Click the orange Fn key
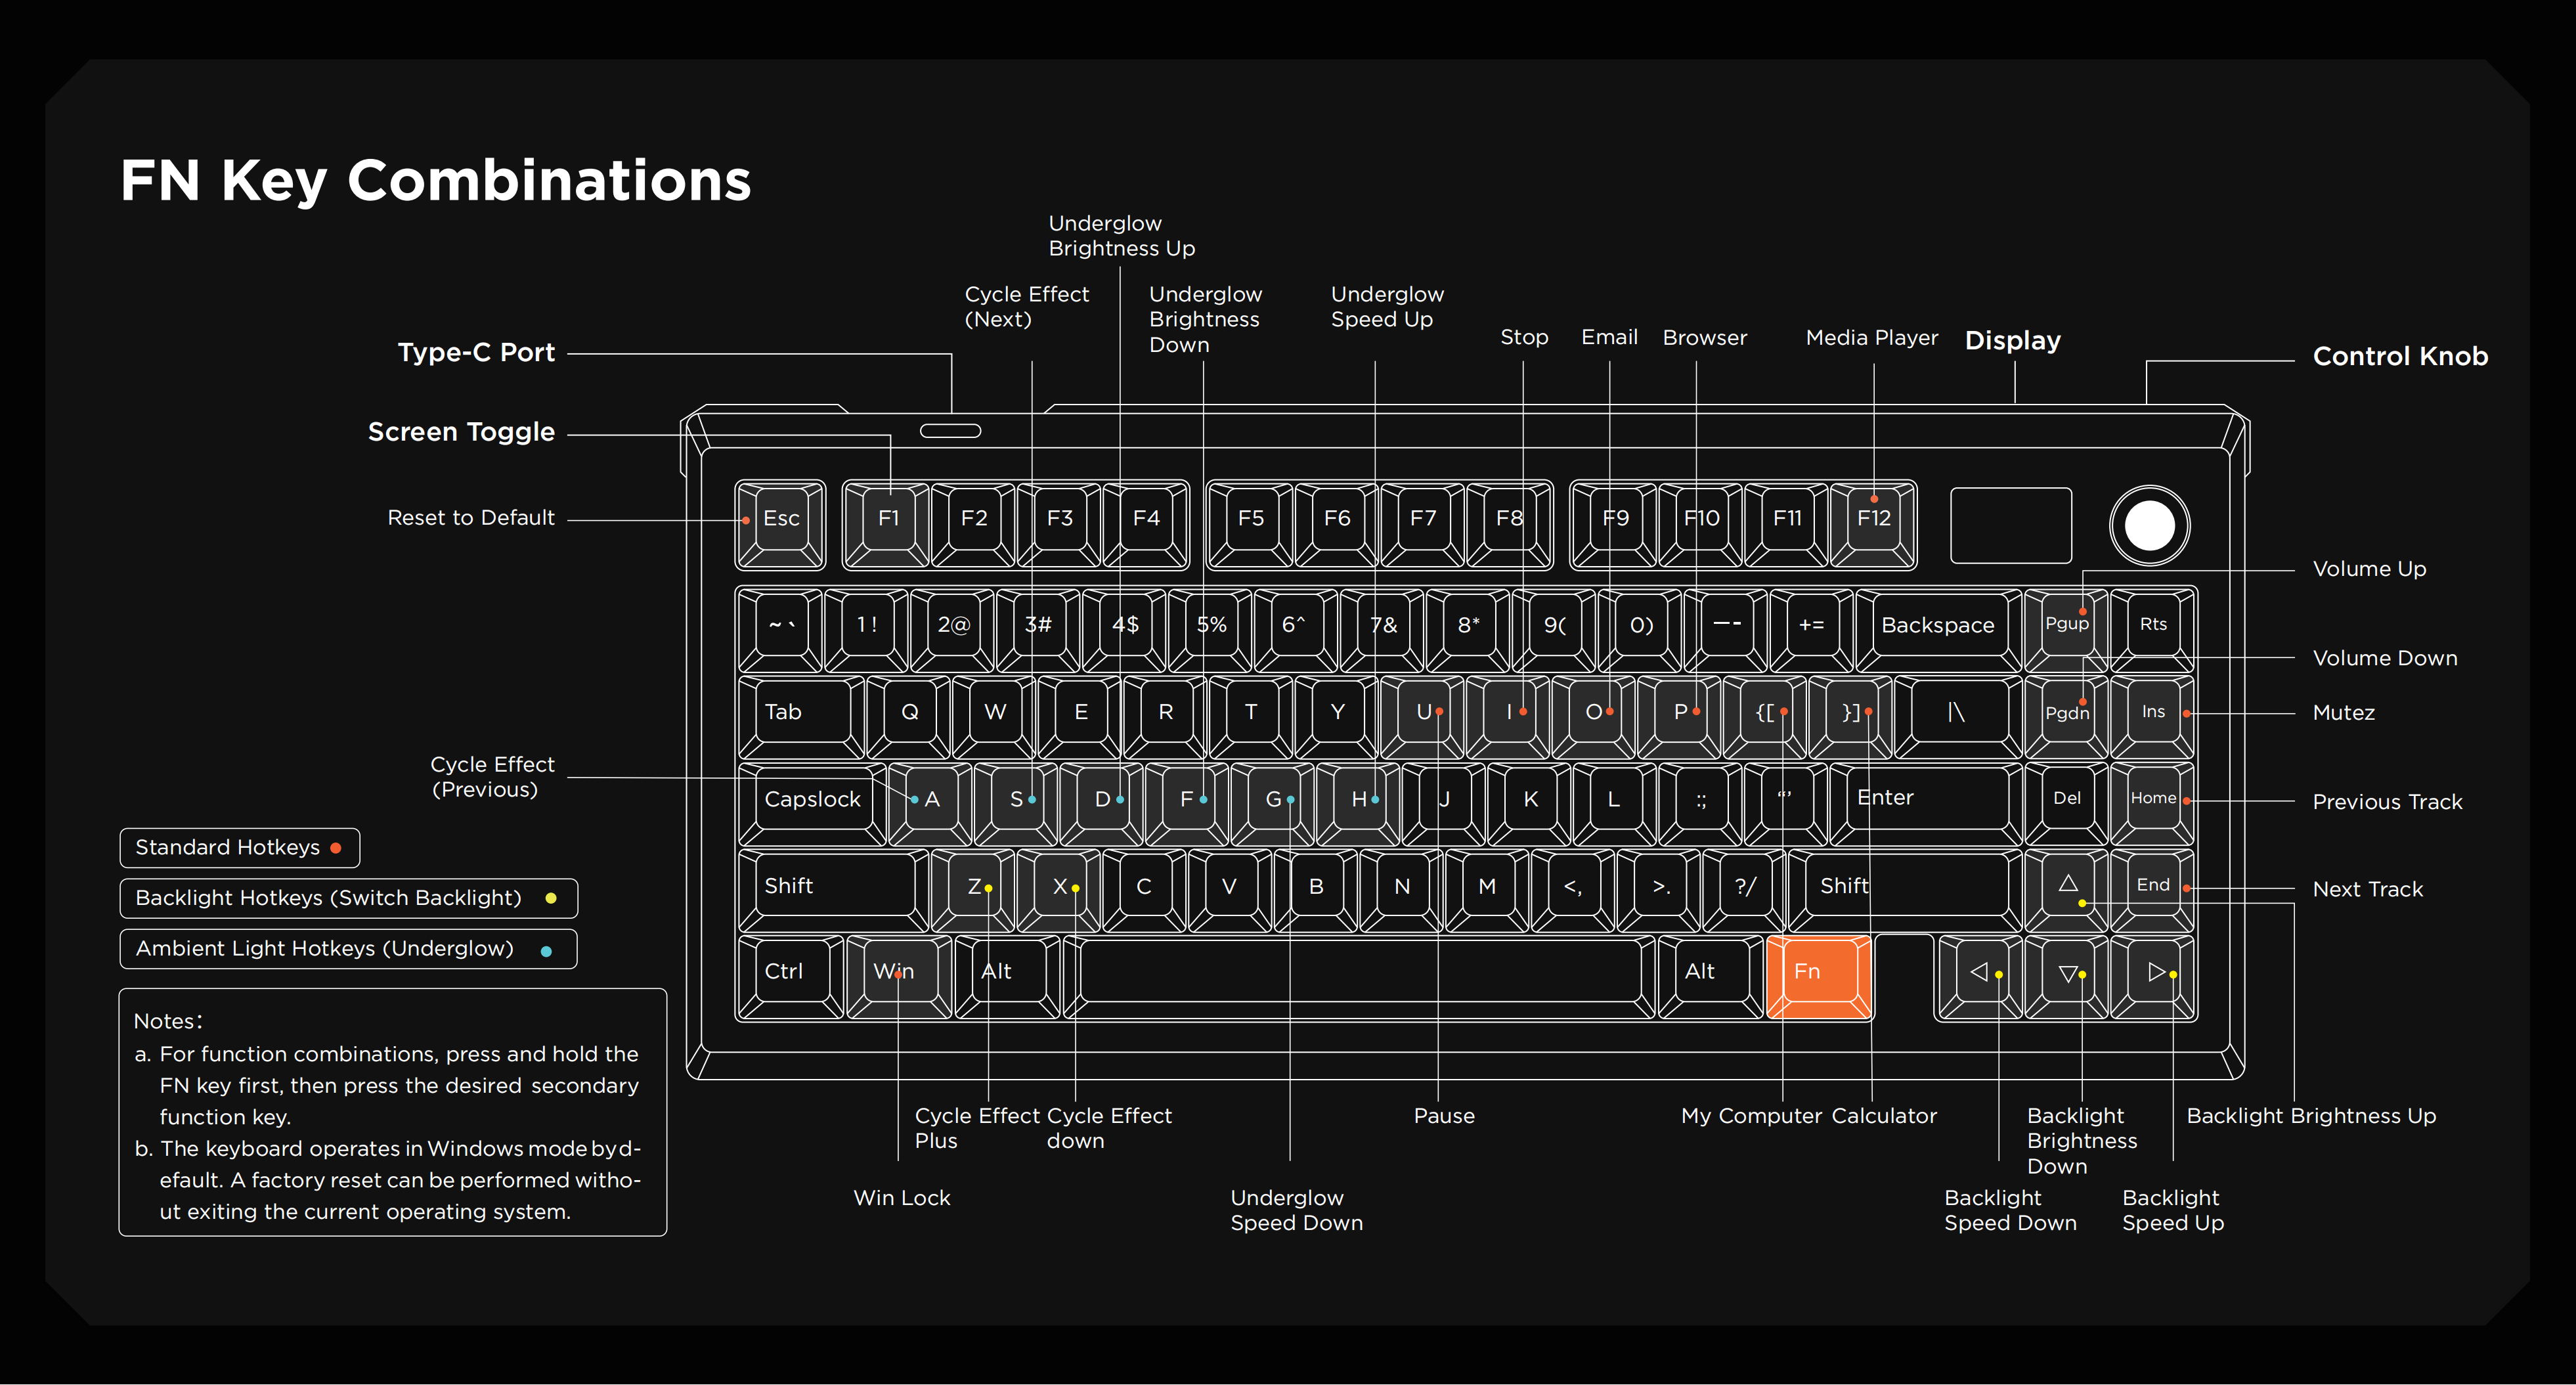Screen dimensions: 2576x1385 pyautogui.click(x=1818, y=974)
